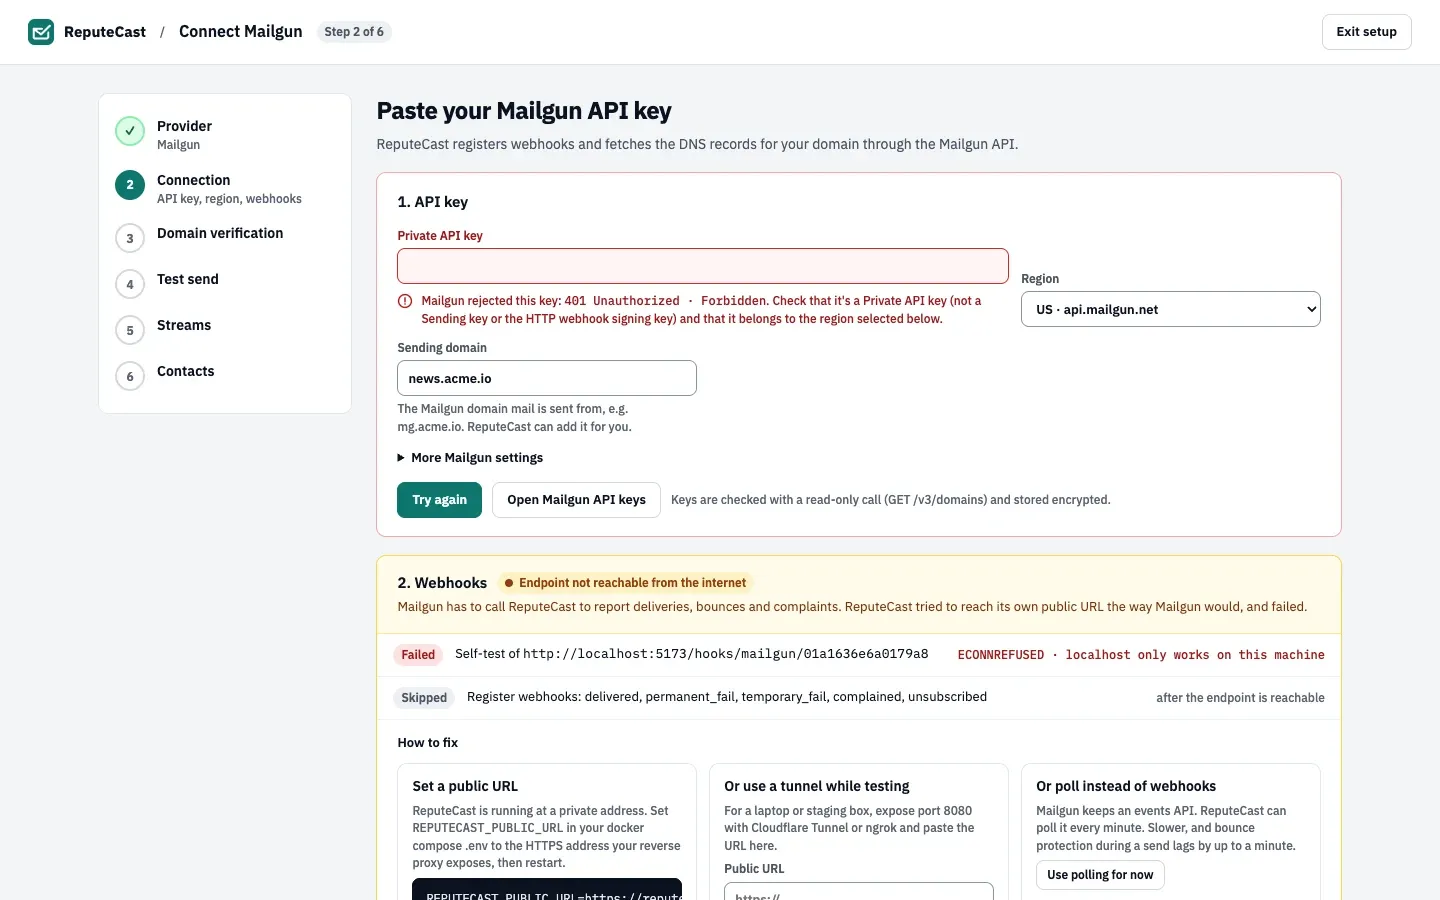Click 'after the endpoint is reachable' text

[1240, 698]
